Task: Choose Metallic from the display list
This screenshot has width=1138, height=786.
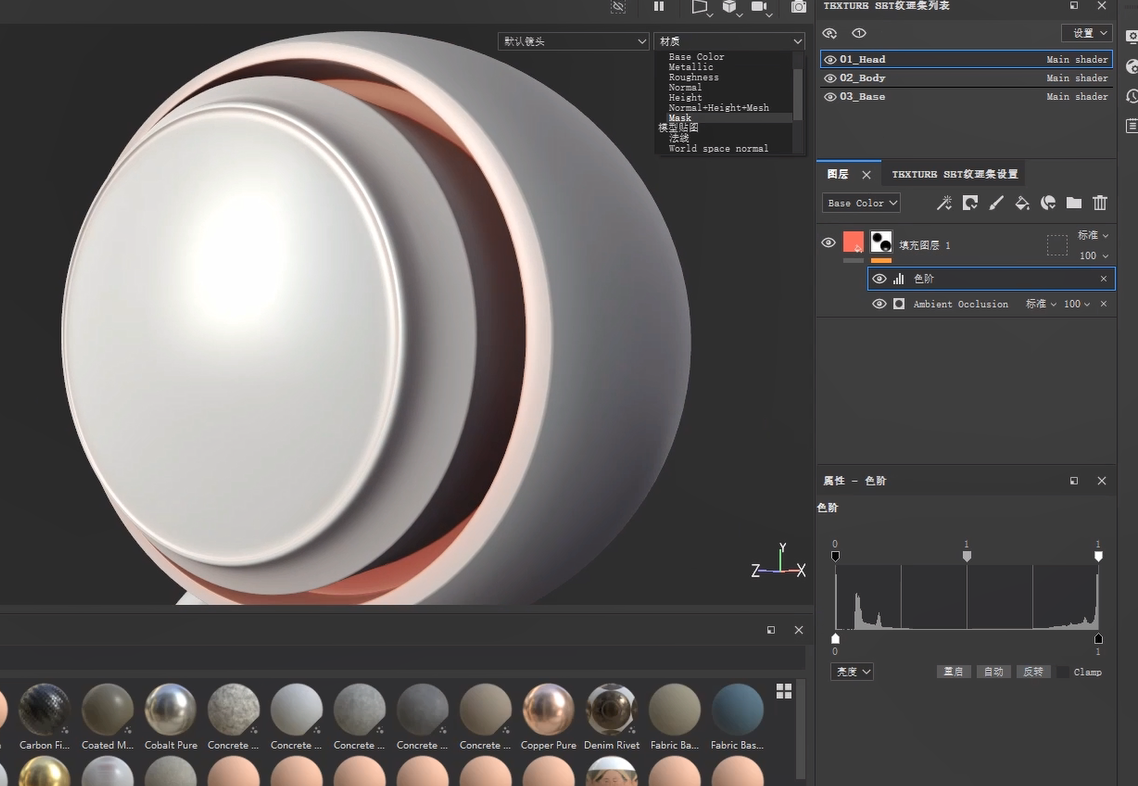Action: click(691, 67)
